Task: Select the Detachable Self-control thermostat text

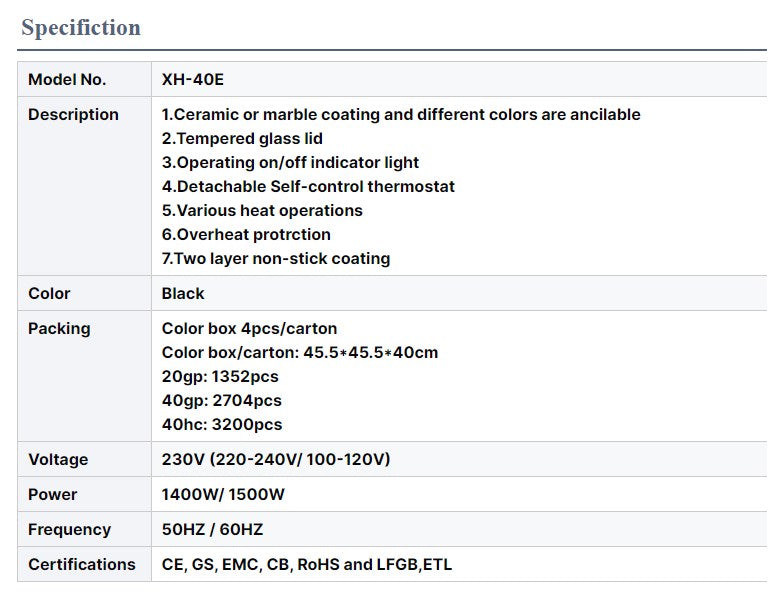Action: (308, 187)
